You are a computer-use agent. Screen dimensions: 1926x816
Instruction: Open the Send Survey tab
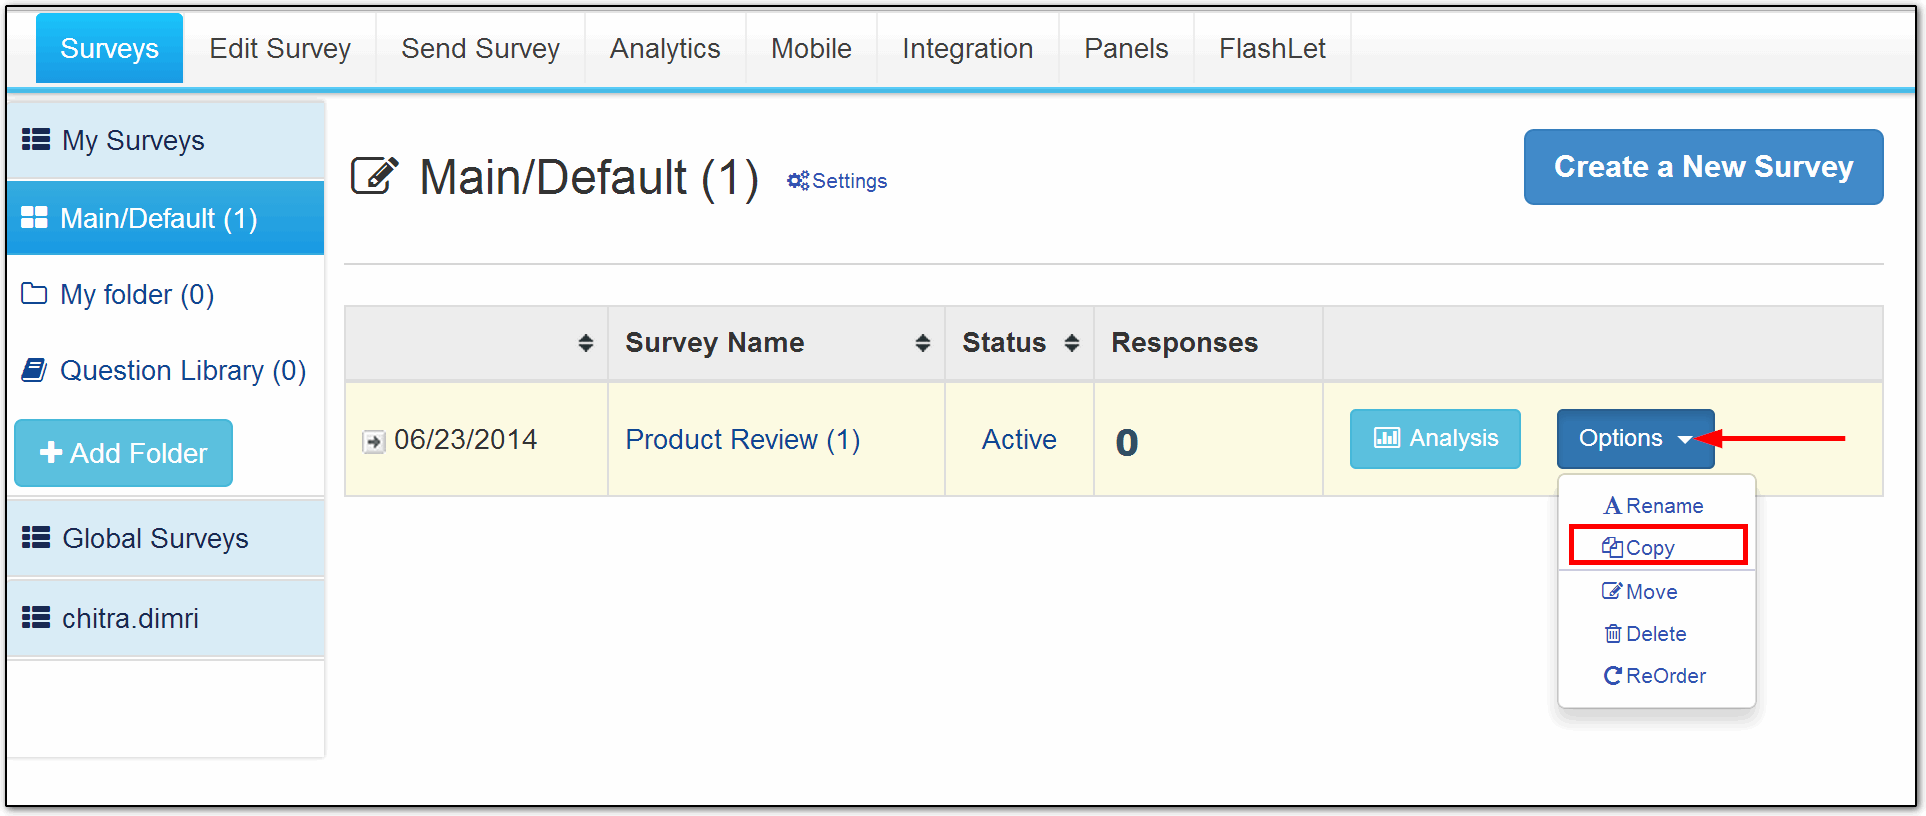(480, 48)
